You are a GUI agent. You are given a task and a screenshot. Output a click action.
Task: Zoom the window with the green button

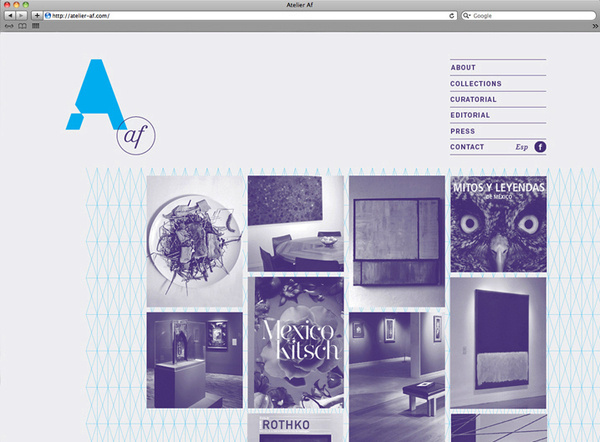[x=26, y=5]
